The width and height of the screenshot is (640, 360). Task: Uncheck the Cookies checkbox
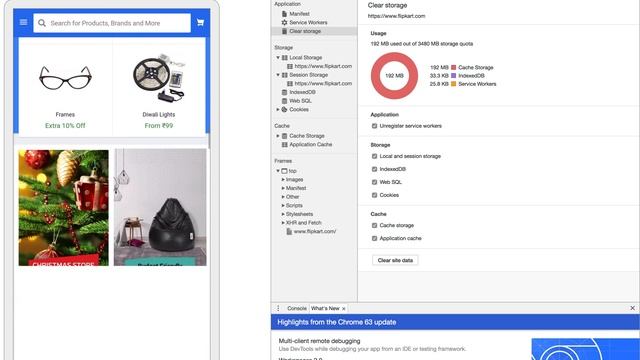[374, 195]
